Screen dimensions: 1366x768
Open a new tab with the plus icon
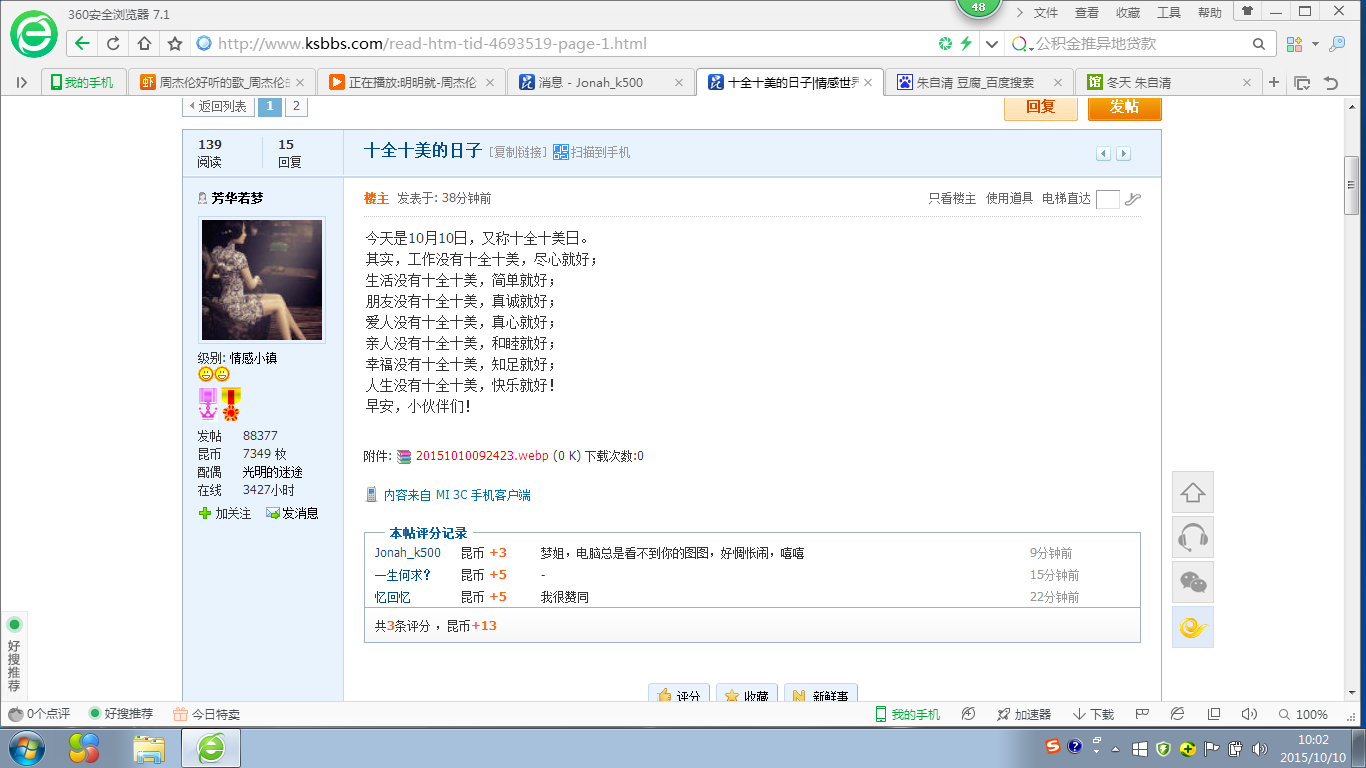pos(1274,83)
